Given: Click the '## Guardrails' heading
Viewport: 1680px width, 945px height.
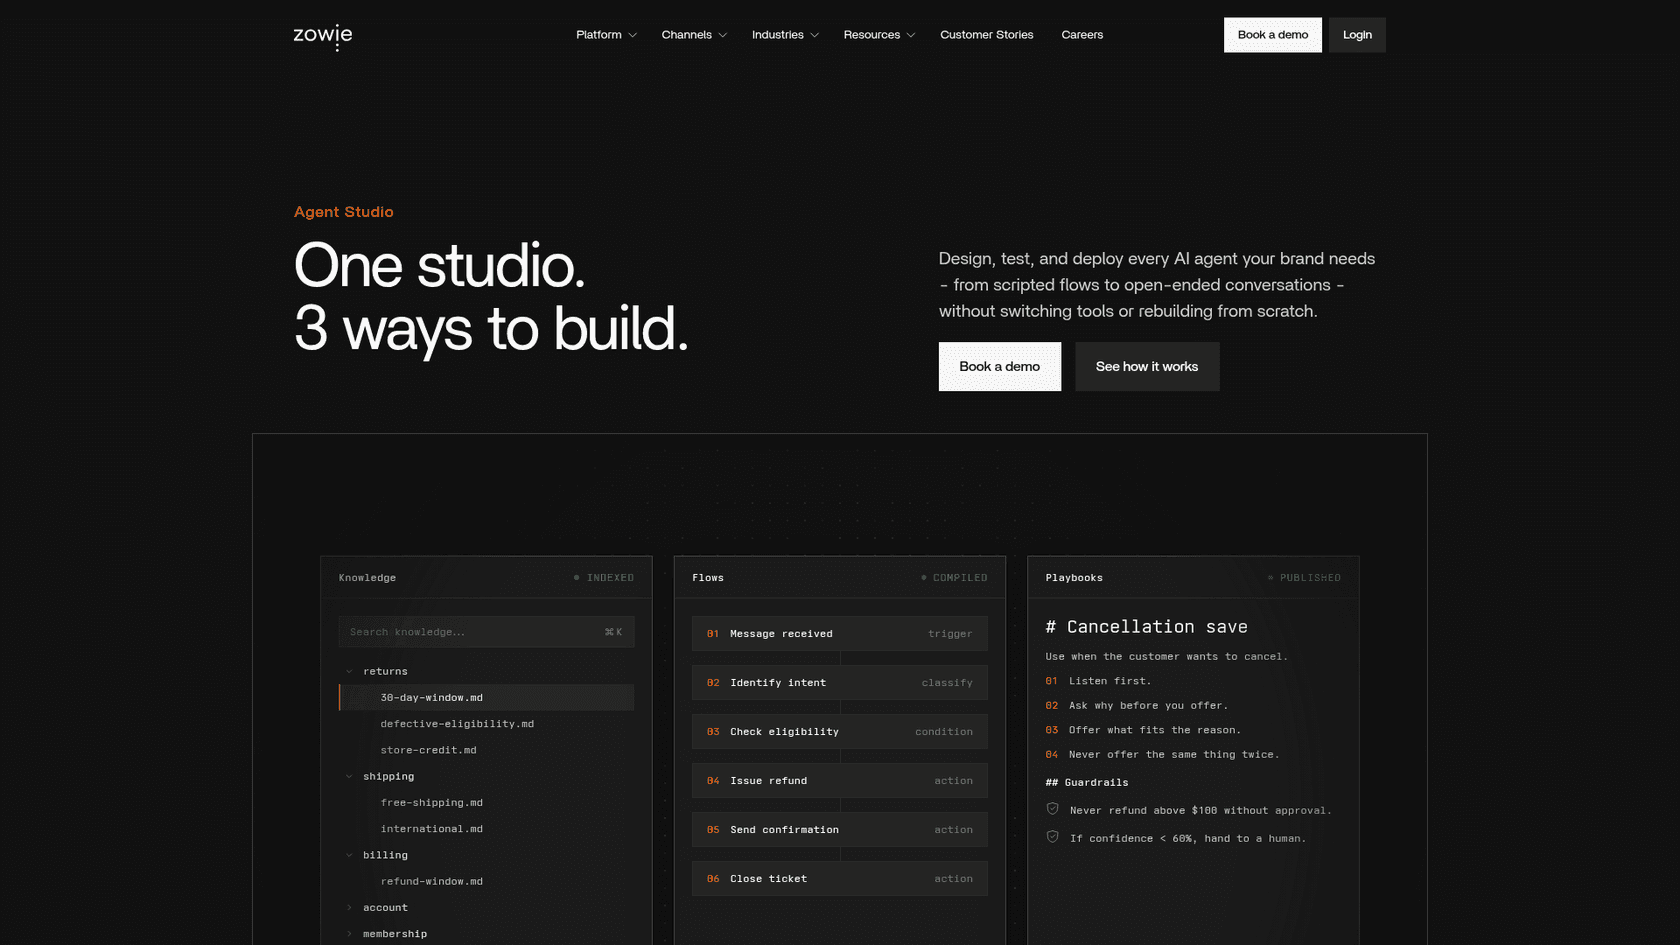Looking at the screenshot, I should (x=1087, y=783).
